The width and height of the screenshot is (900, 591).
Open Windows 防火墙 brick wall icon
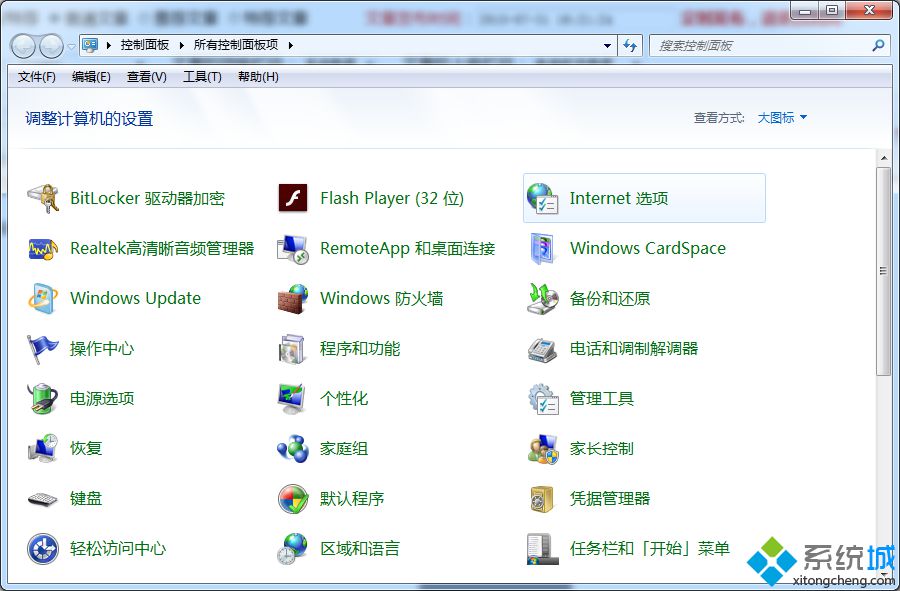click(293, 298)
